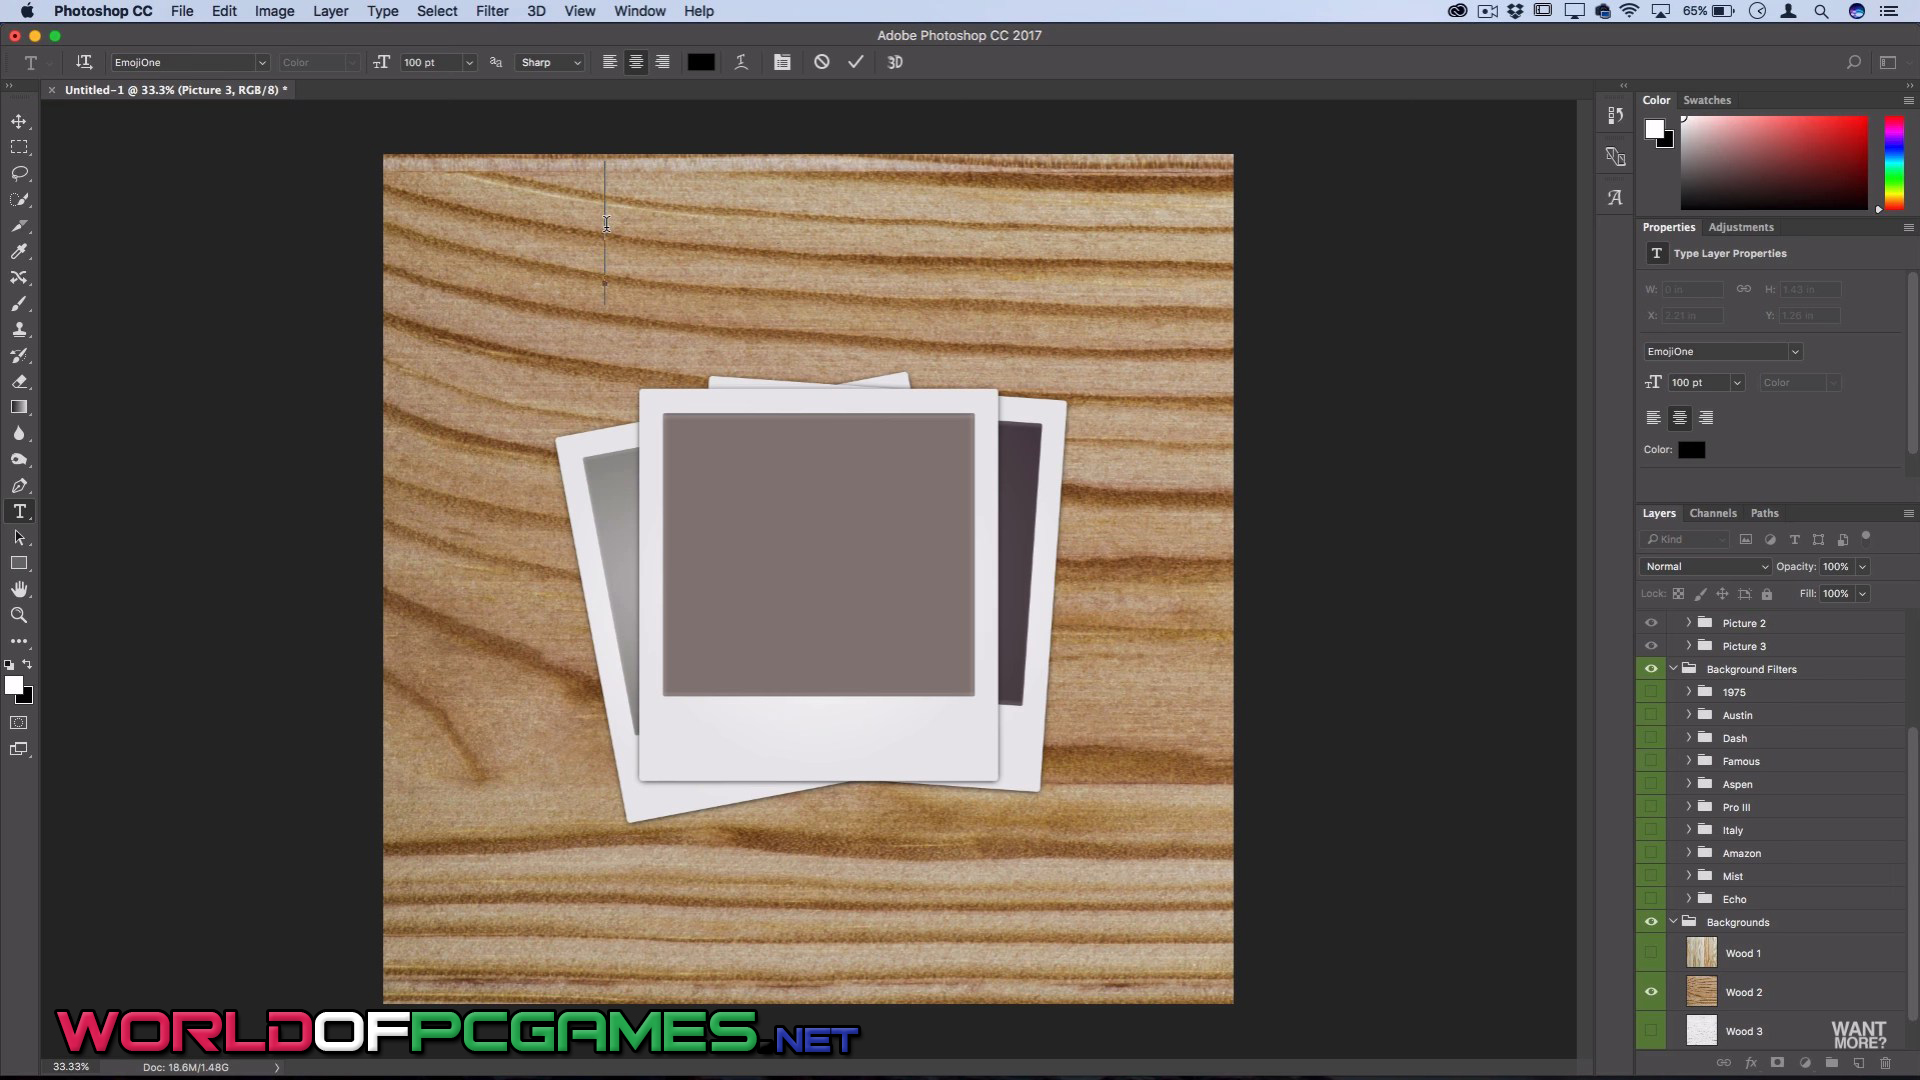Select the Lasso tool
The image size is (1920, 1080).
click(19, 173)
